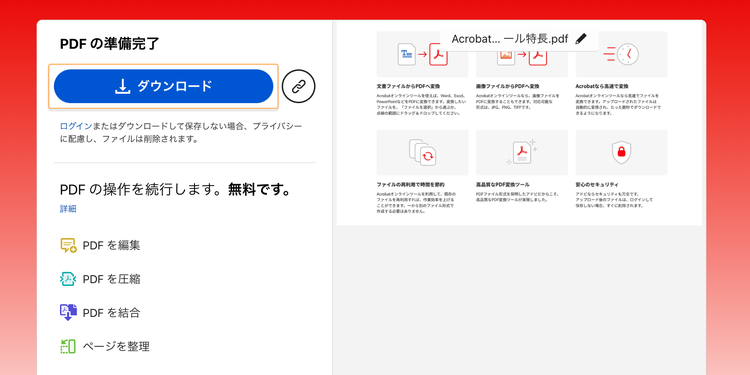Viewport: 750px width, 375px height.
Task: Click the file name Acrobat… ール特長.pdf
Action: (x=509, y=39)
